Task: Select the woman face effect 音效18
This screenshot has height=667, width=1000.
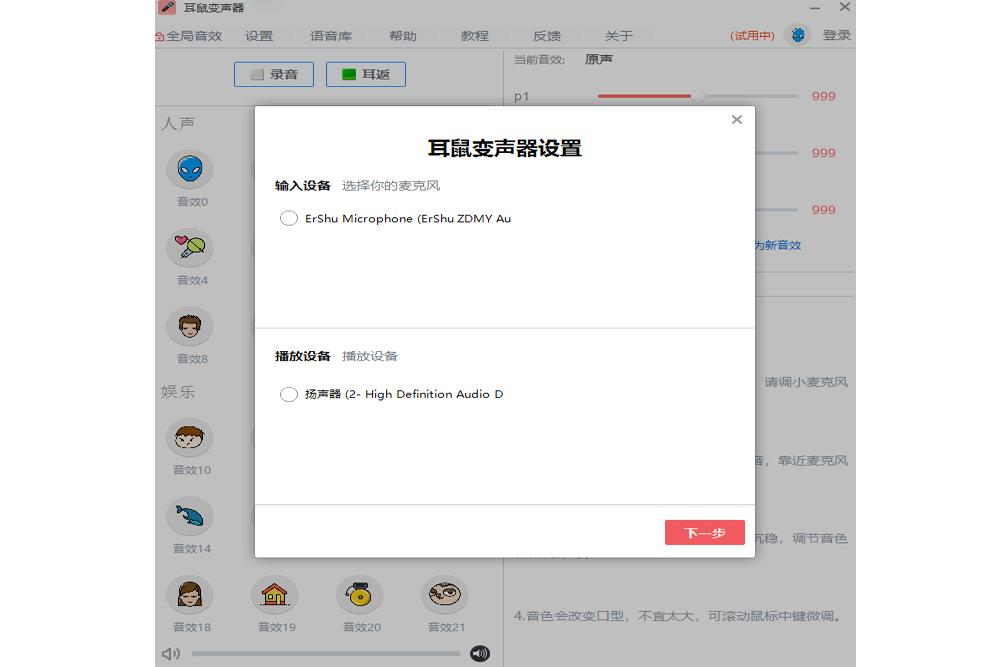Action: pyautogui.click(x=189, y=595)
